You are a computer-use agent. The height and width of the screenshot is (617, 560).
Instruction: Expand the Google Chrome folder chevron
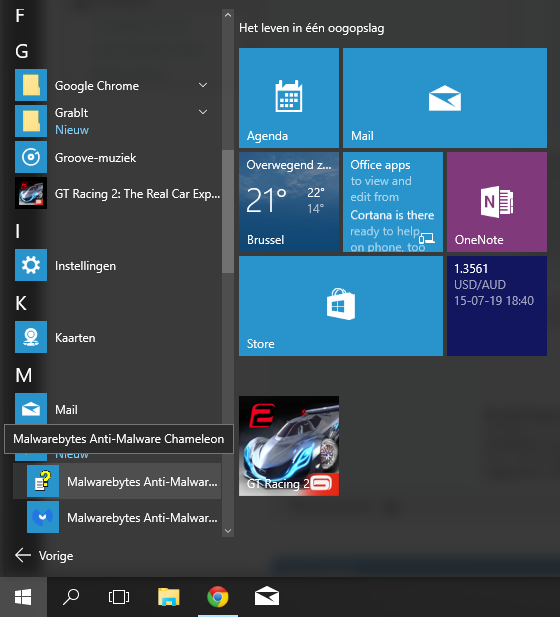click(203, 85)
